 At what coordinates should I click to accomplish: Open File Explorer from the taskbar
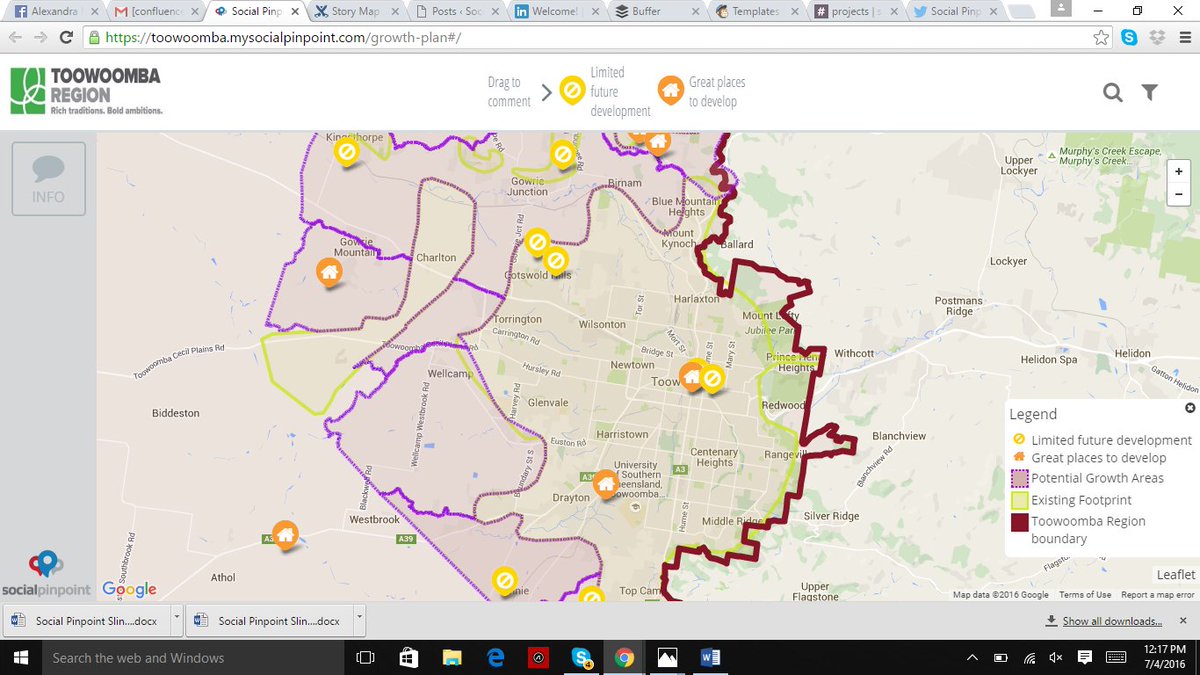point(452,657)
